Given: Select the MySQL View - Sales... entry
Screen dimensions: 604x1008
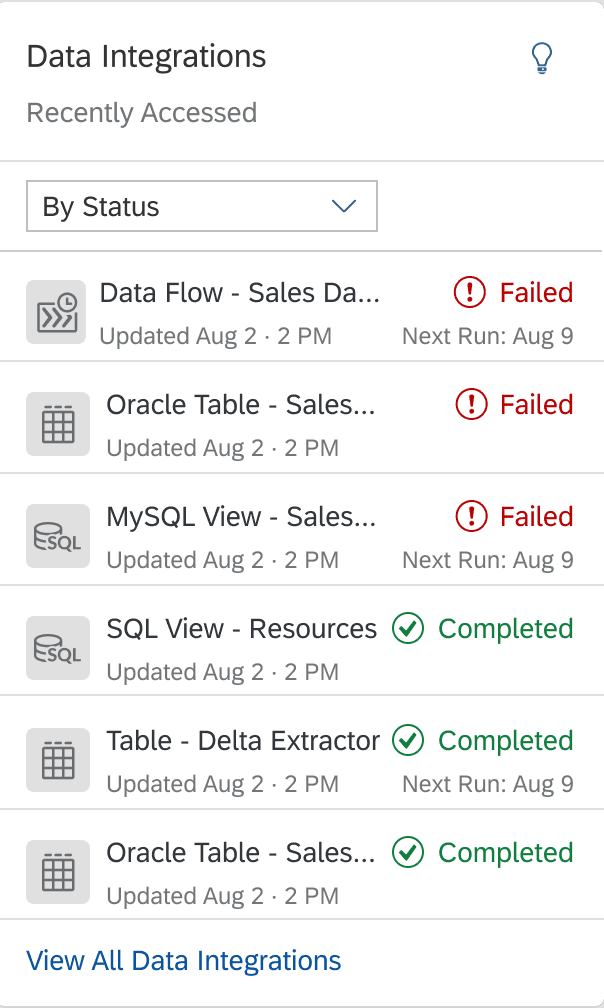Looking at the screenshot, I should (241, 517).
